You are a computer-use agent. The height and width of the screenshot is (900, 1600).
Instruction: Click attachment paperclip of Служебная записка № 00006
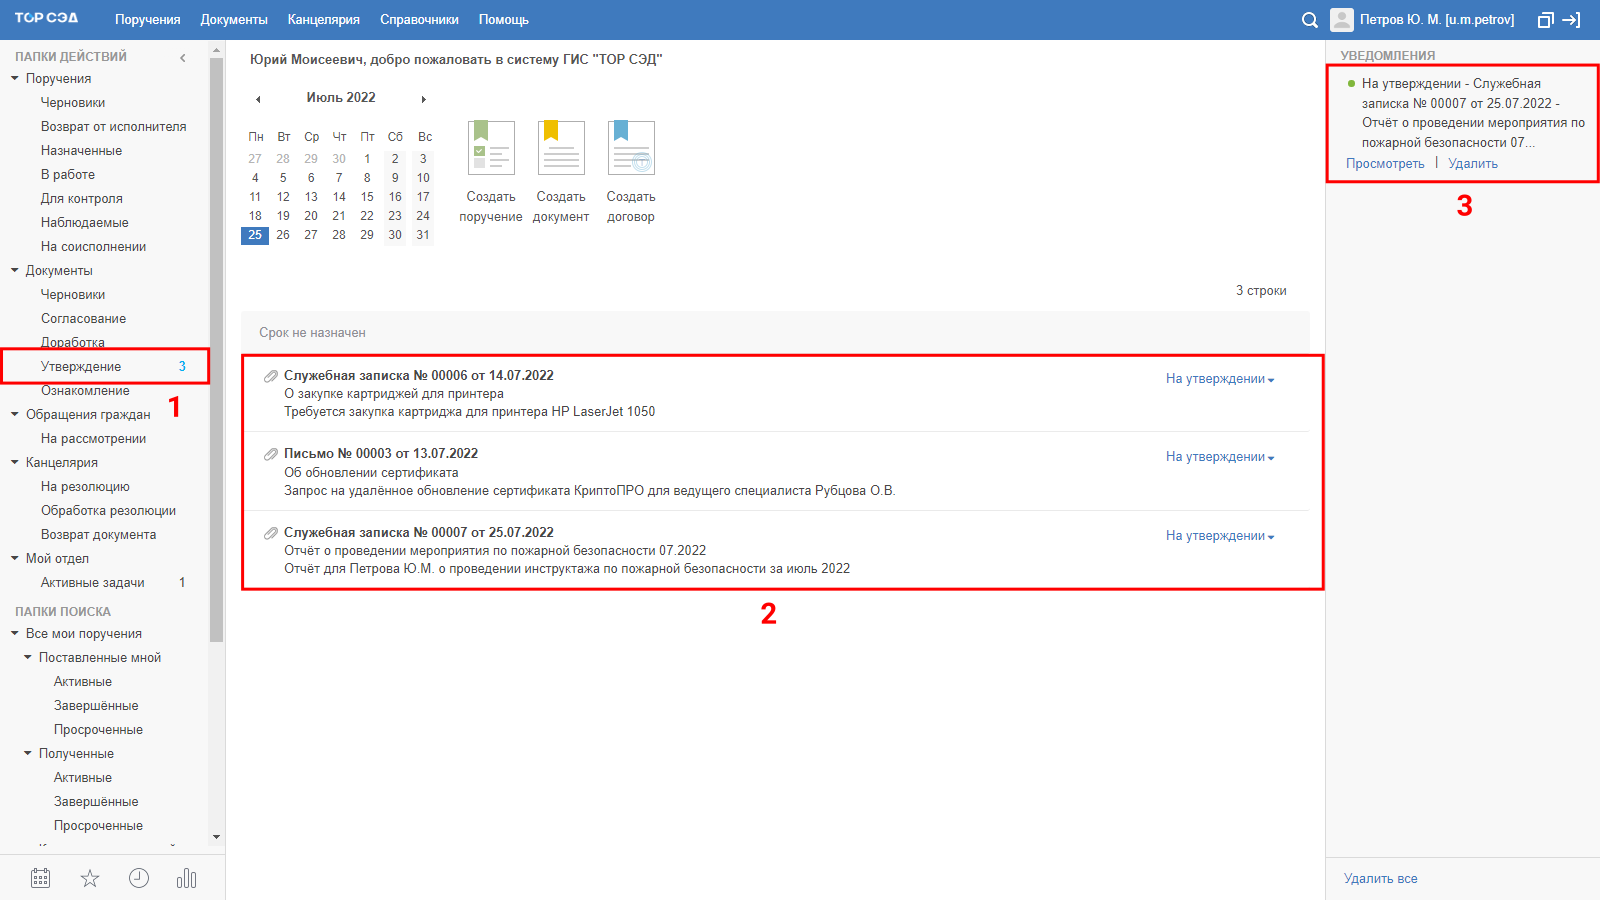271,376
